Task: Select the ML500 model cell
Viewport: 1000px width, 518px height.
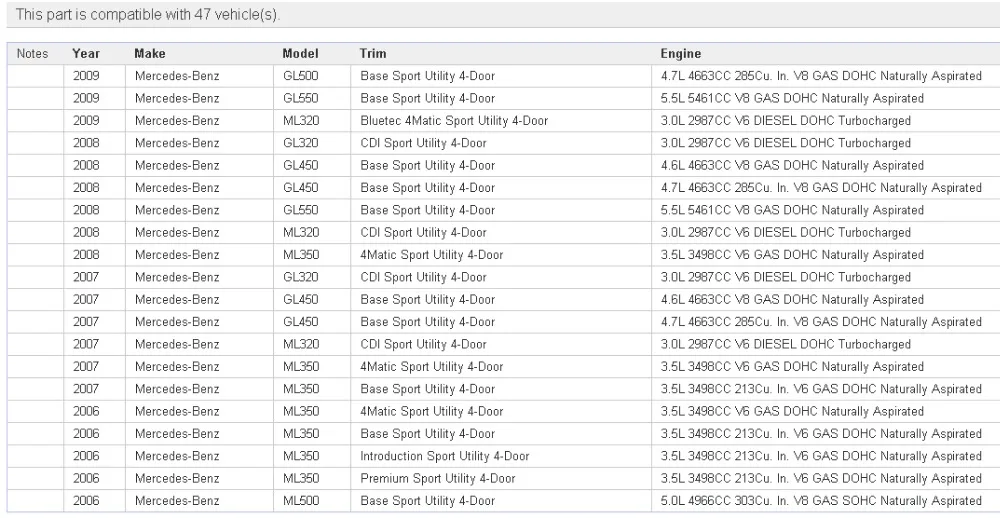Action: (x=301, y=500)
